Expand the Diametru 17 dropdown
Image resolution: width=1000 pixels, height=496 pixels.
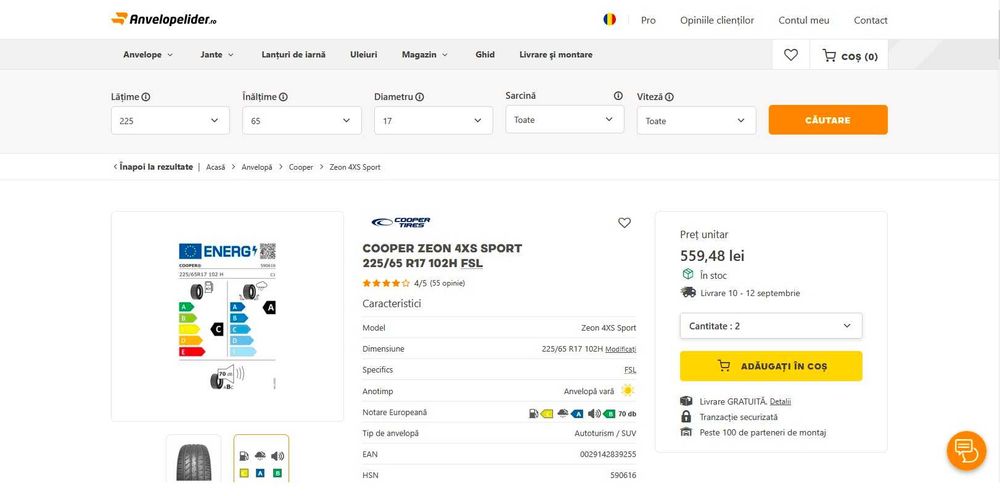click(x=433, y=120)
